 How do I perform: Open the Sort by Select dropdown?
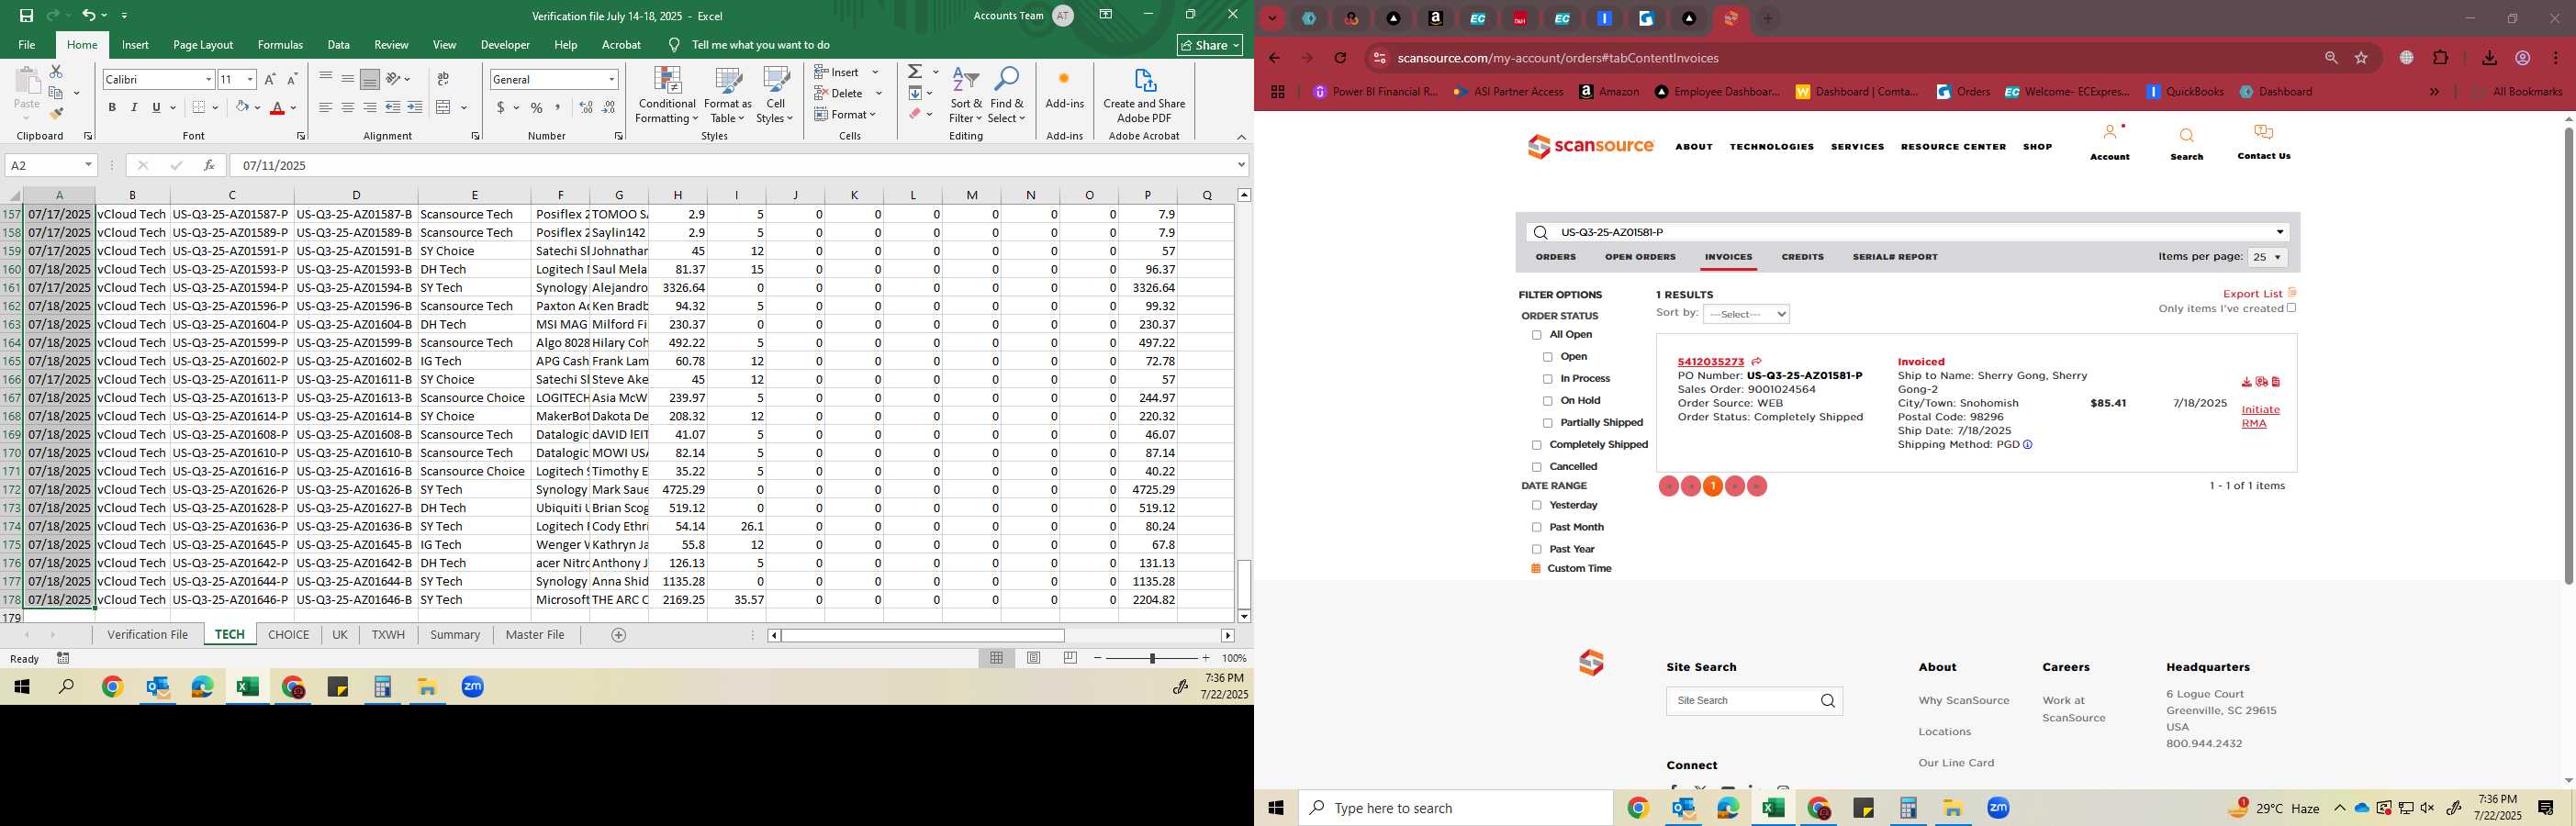pyautogui.click(x=1746, y=314)
